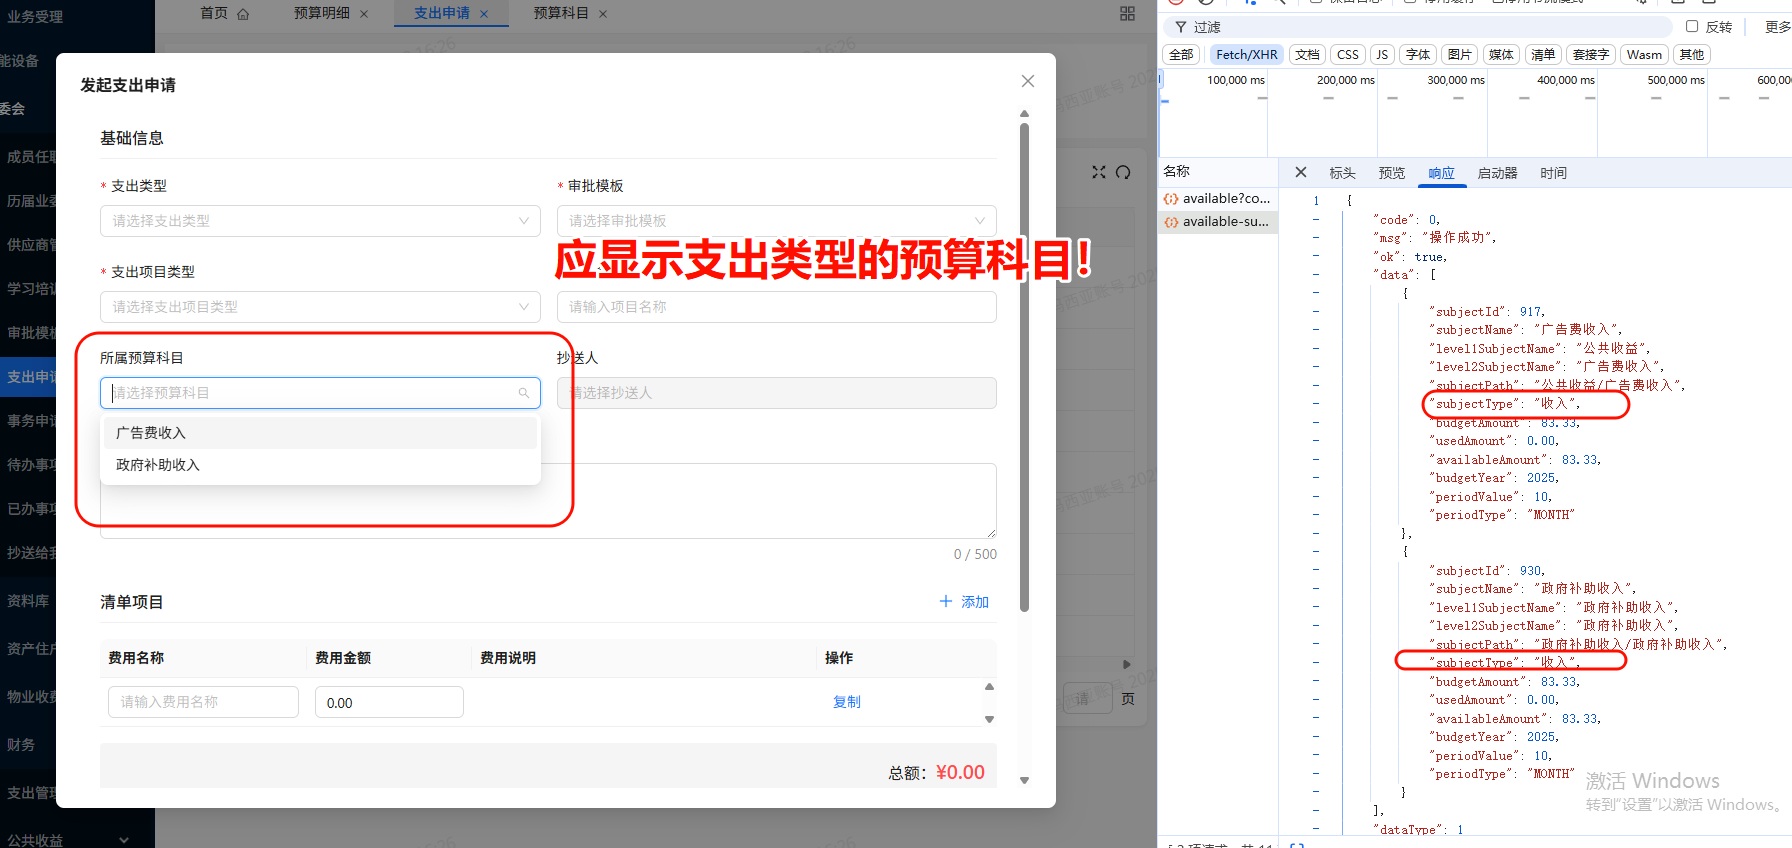Click the dialog's vertical scrollbar thumb
This screenshot has width=1792, height=848.
[1024, 366]
